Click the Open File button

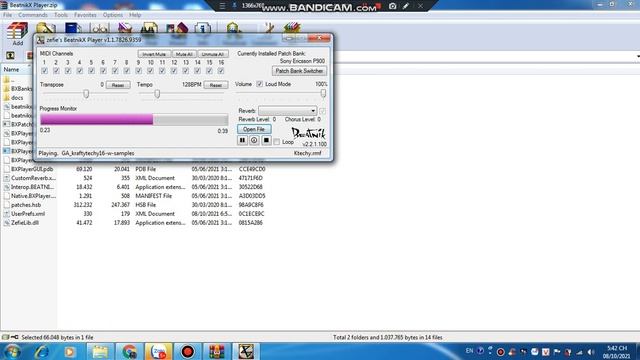[254, 129]
